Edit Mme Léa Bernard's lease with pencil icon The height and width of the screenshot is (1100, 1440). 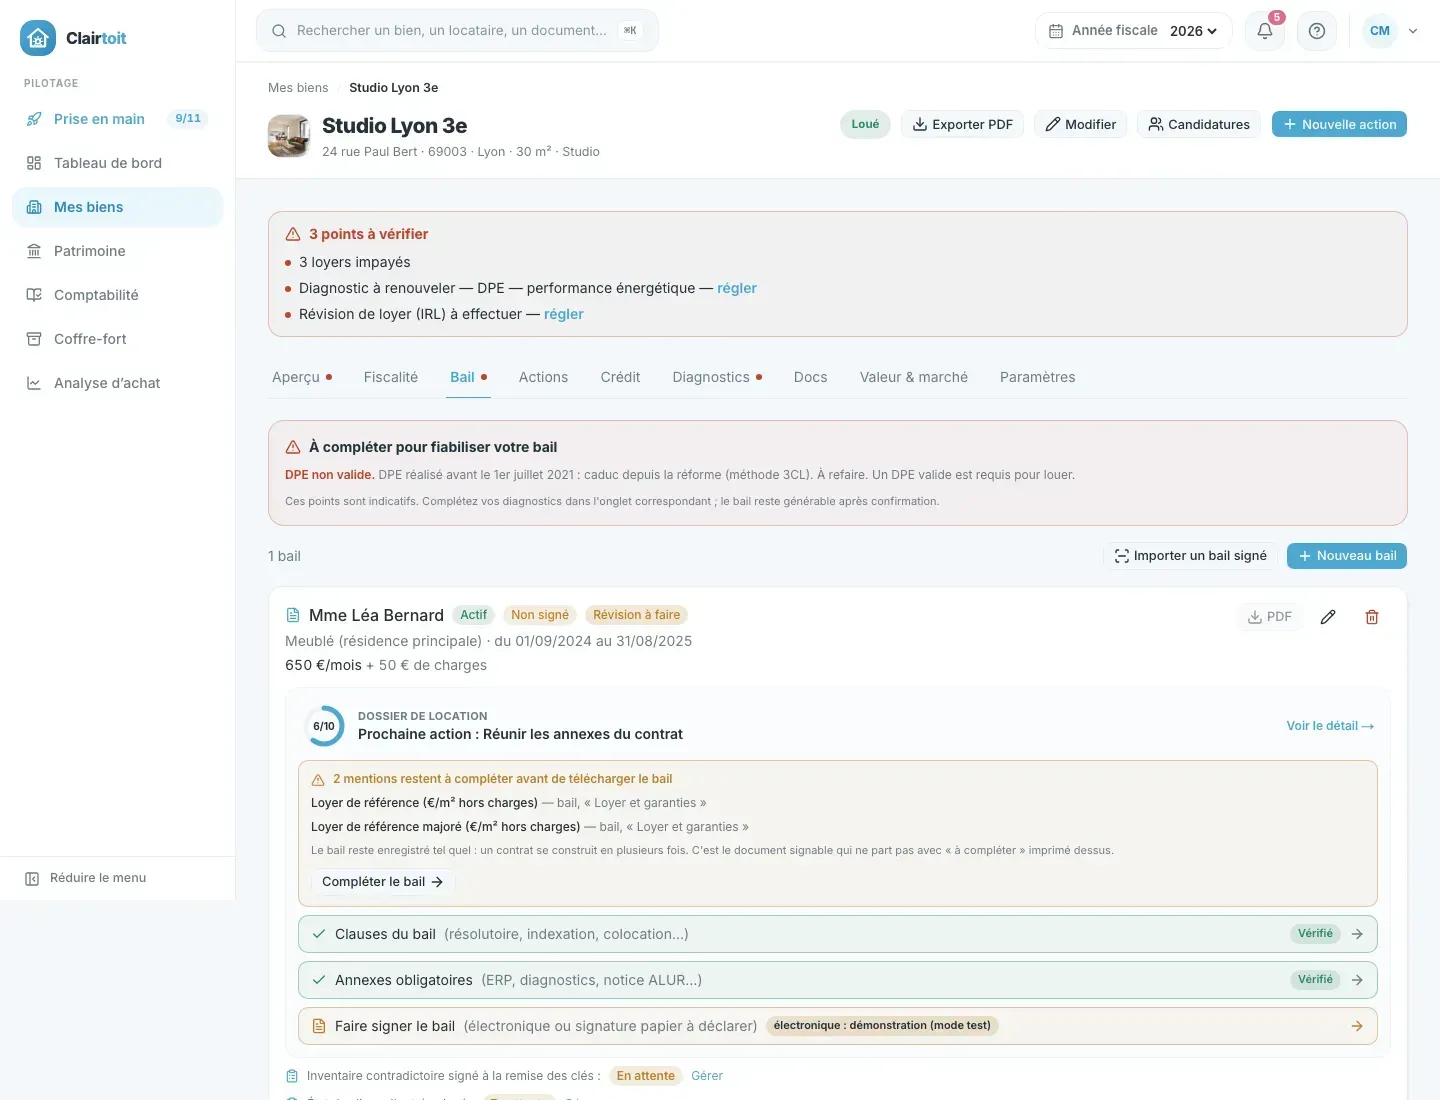[1328, 617]
